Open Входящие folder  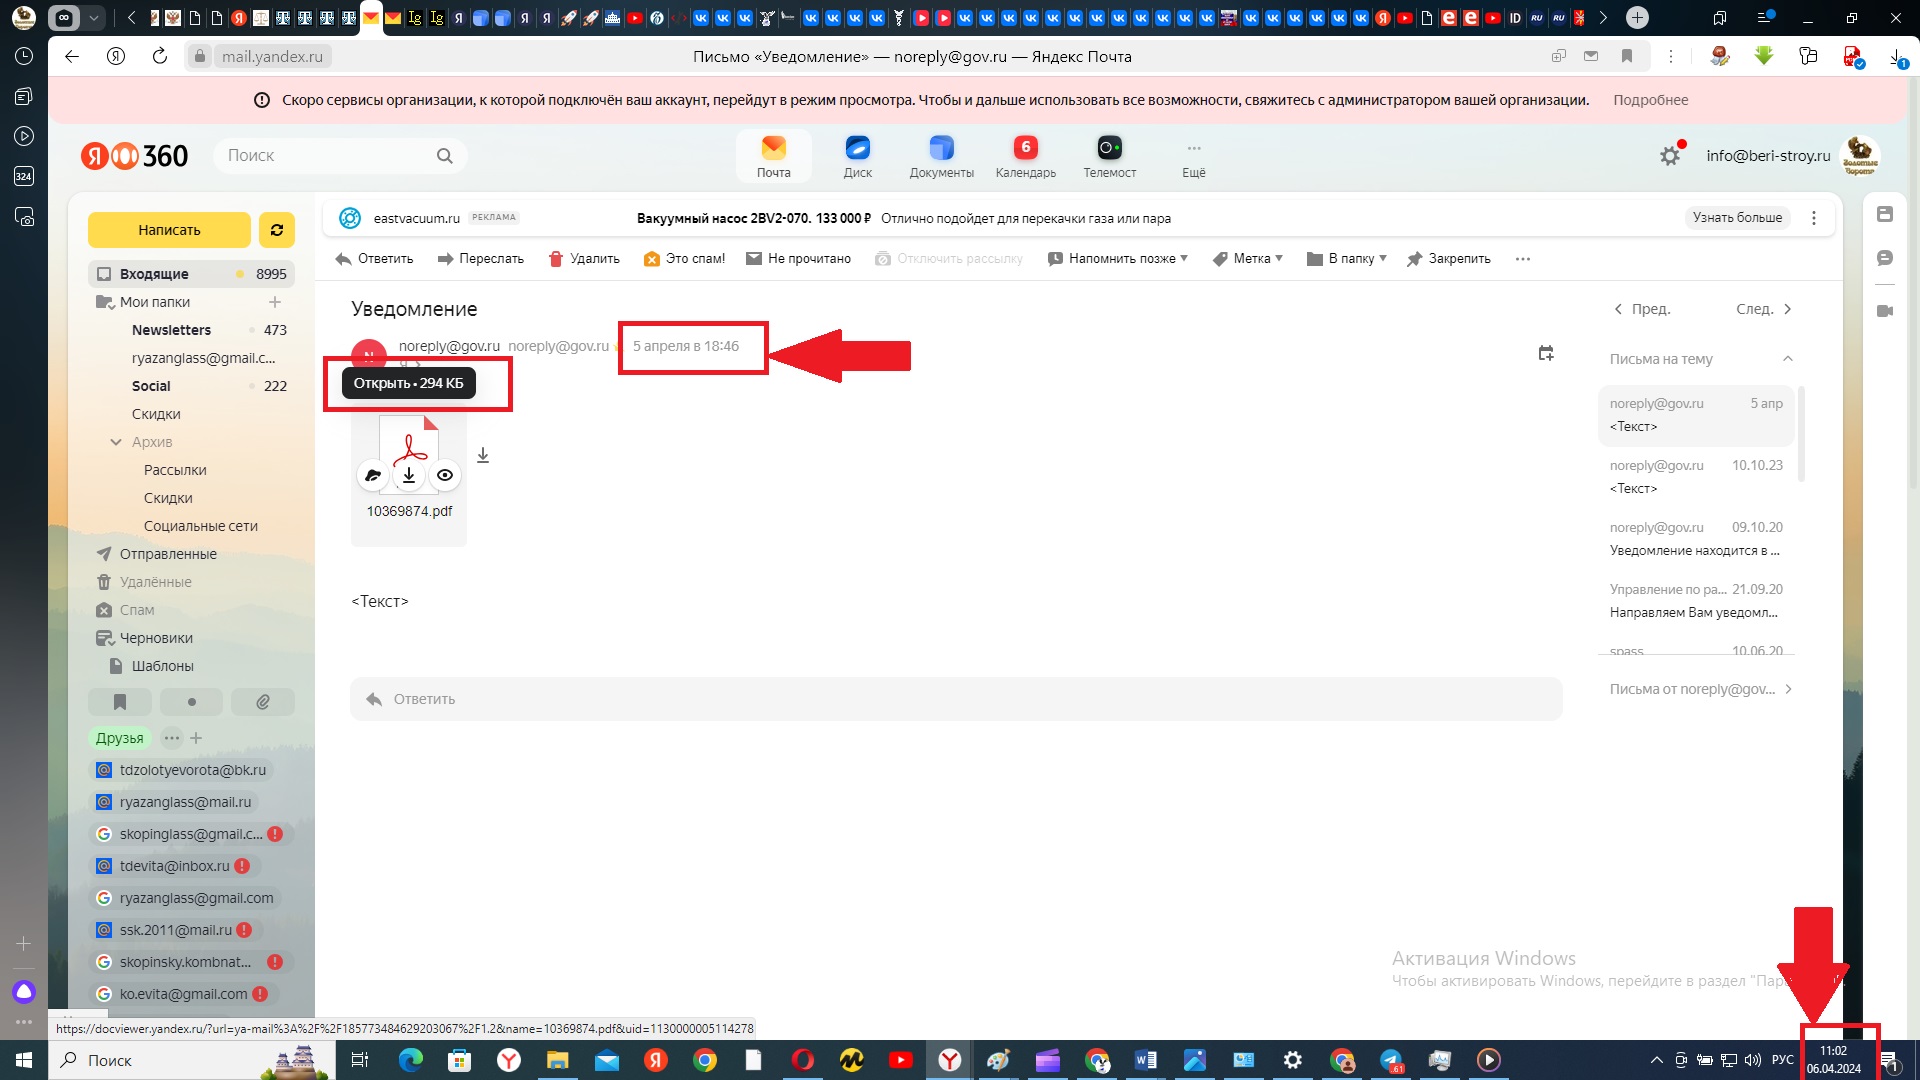pos(191,274)
